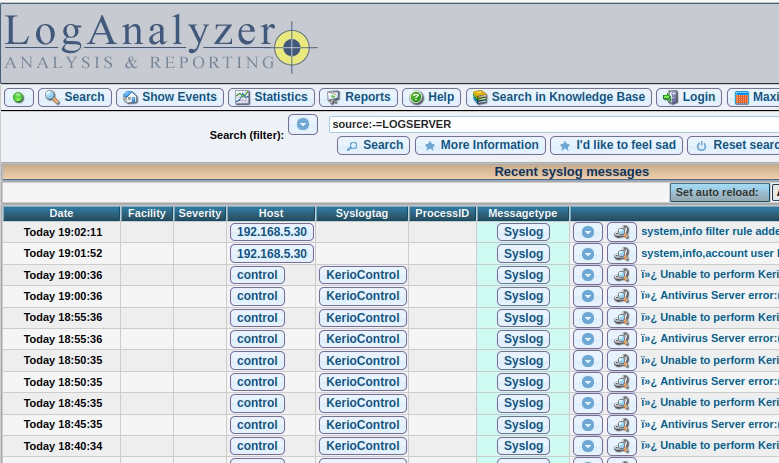Open the dropdown arrow beside Antivirus Server error at 18:50:35
The width and height of the screenshot is (779, 463).
(588, 382)
